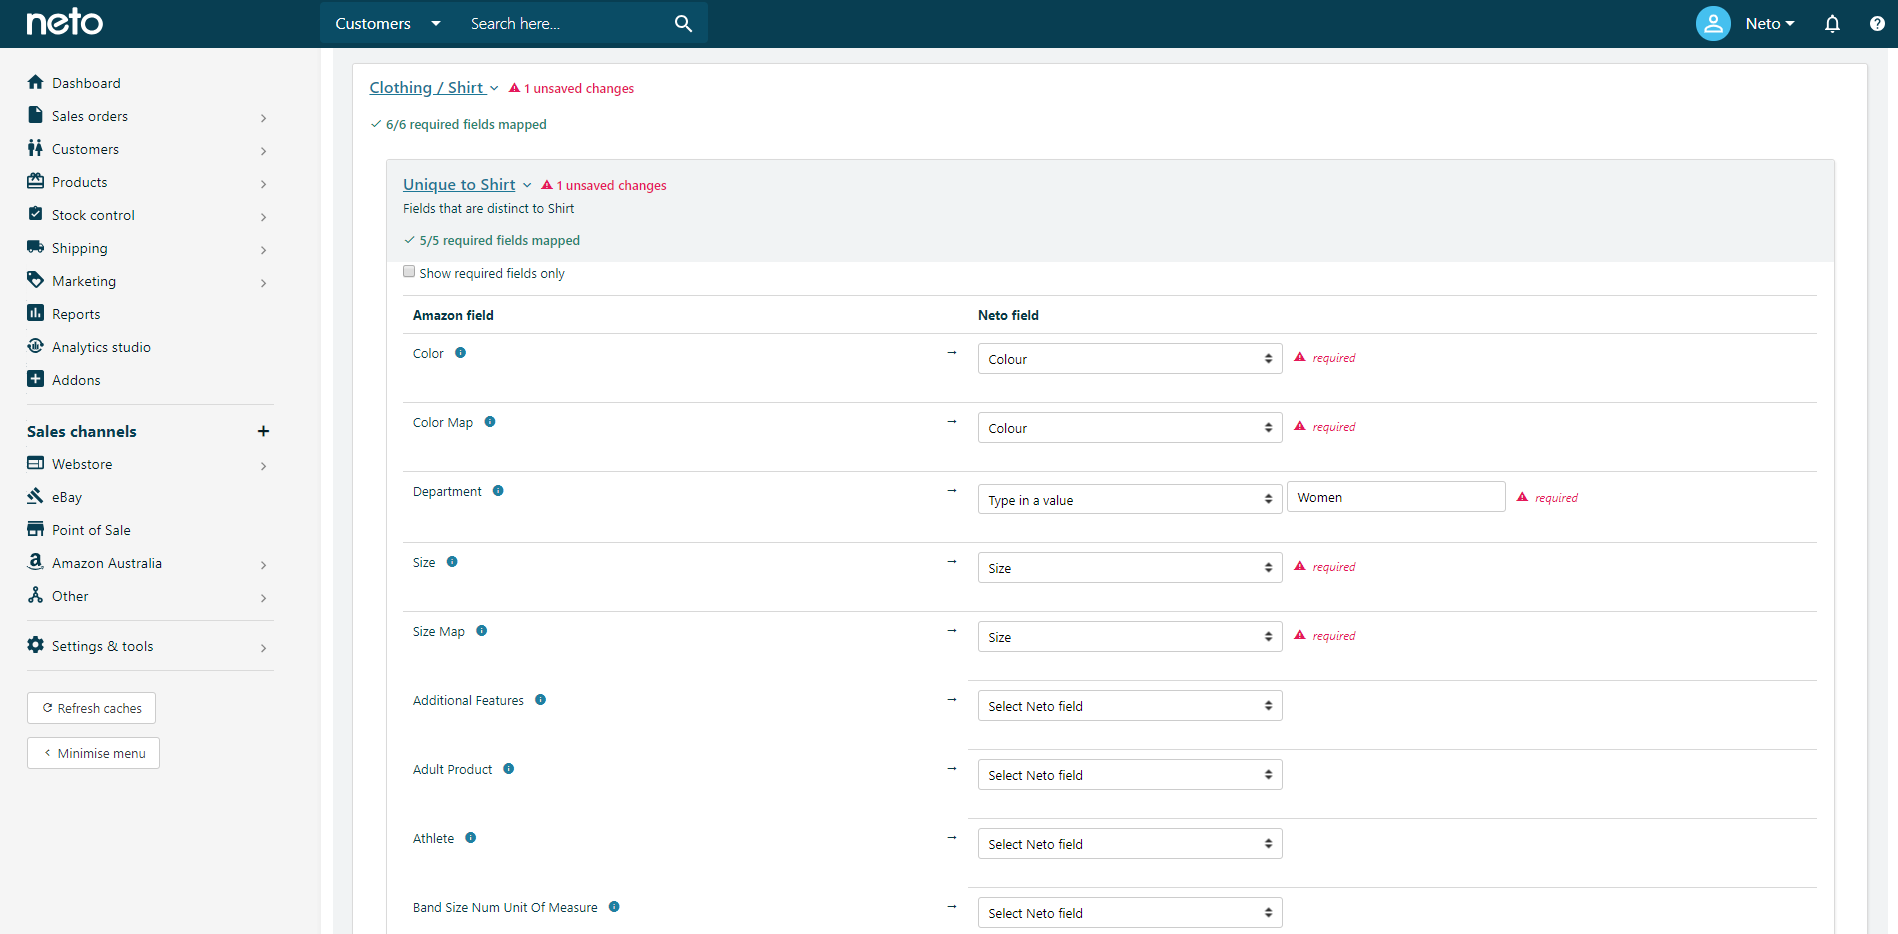1898x934 pixels.
Task: Show info for the Color Map field
Action: (x=490, y=422)
